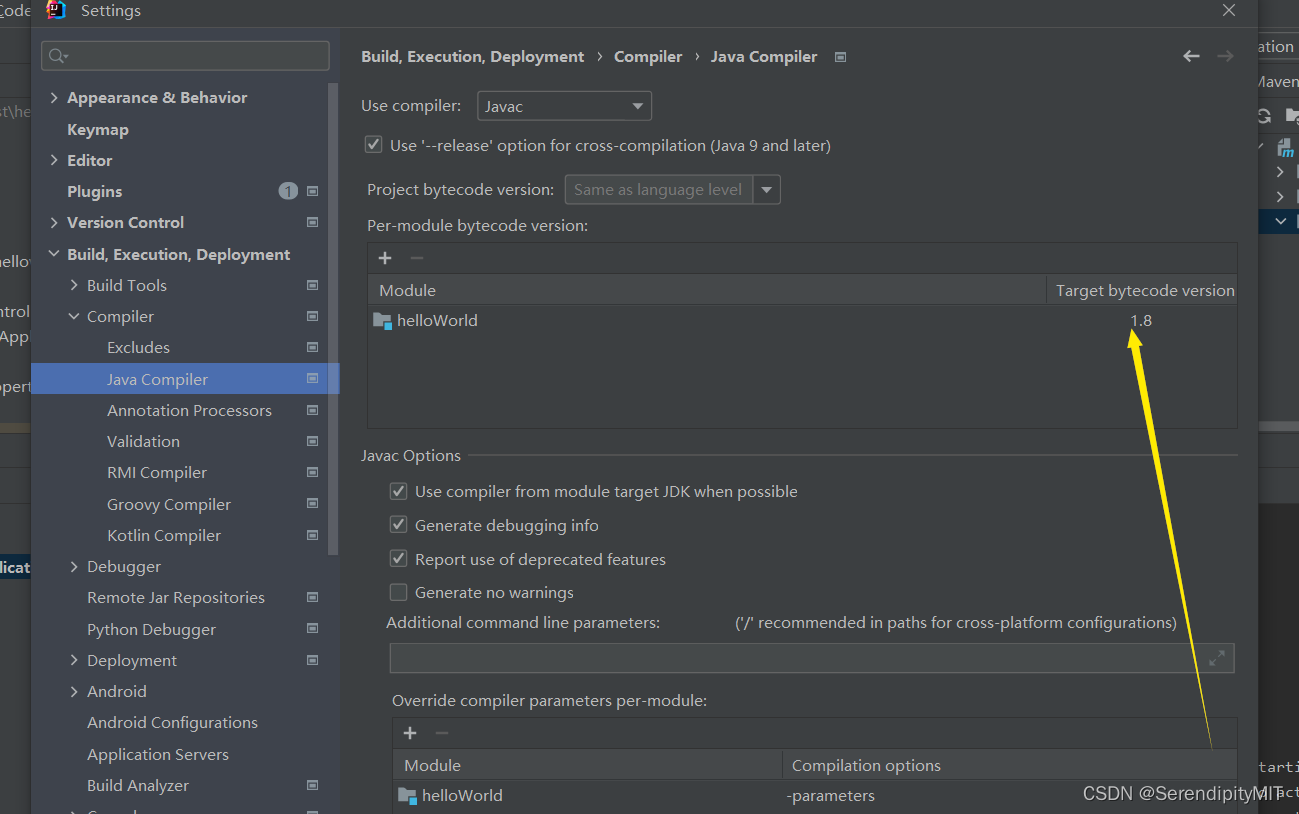Select helloWorld row in bytecode version table
The height and width of the screenshot is (814, 1299).
802,320
